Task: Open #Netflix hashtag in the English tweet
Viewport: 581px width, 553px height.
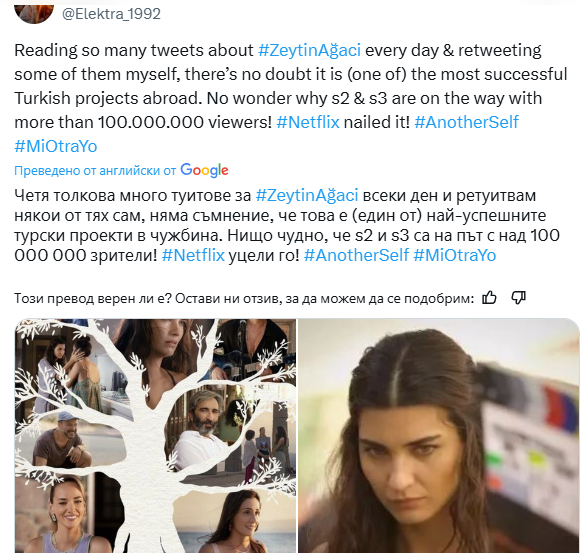Action: [308, 122]
